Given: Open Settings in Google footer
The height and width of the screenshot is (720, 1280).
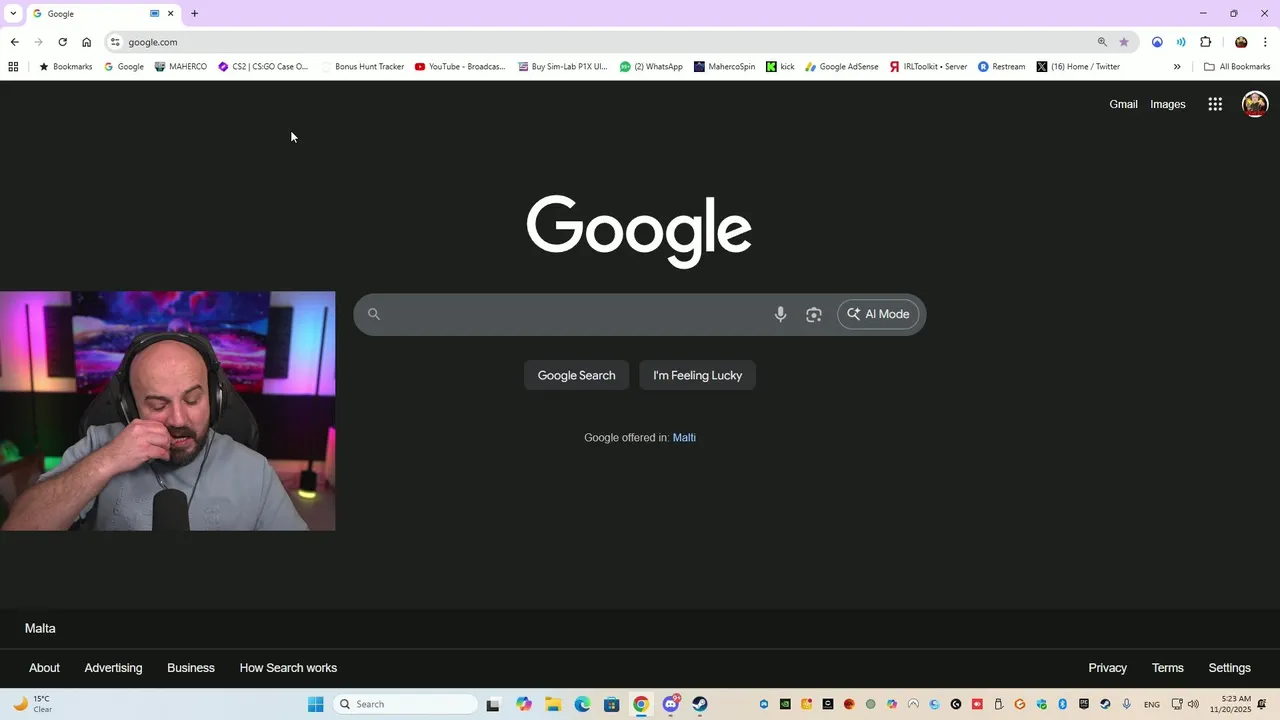Looking at the screenshot, I should click(x=1229, y=668).
